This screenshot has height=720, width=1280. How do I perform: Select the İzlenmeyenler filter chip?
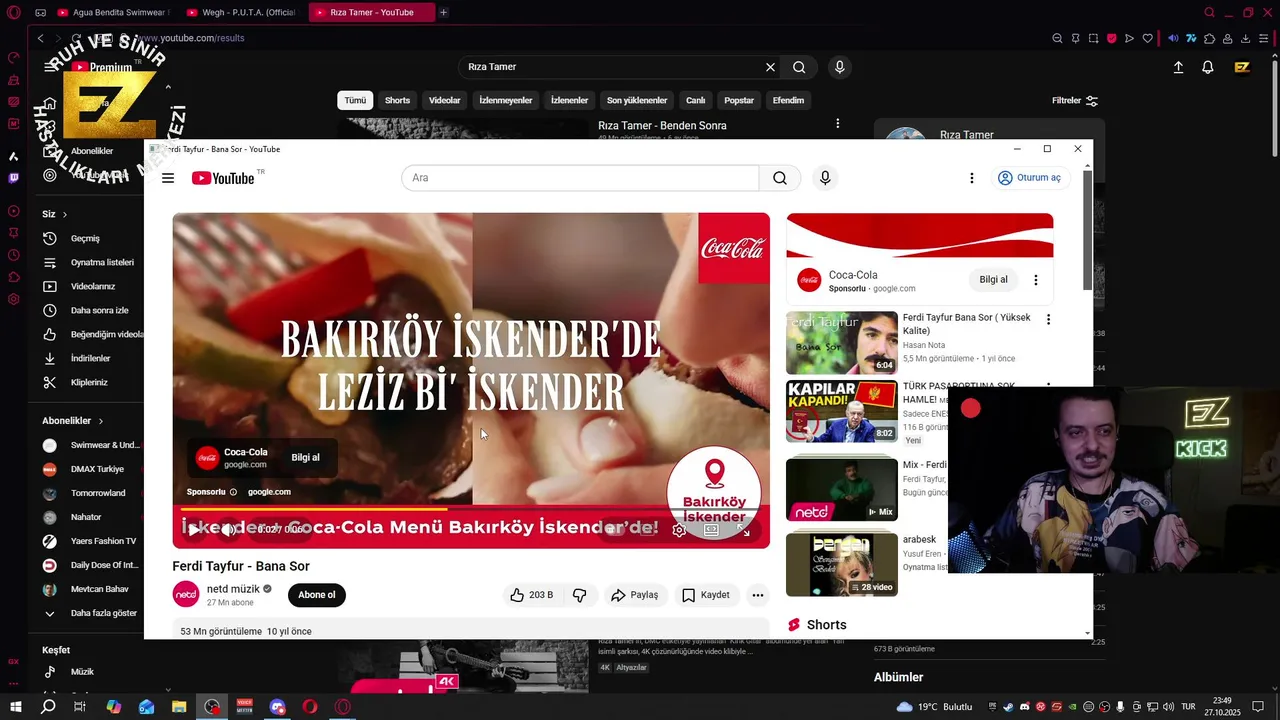(505, 100)
